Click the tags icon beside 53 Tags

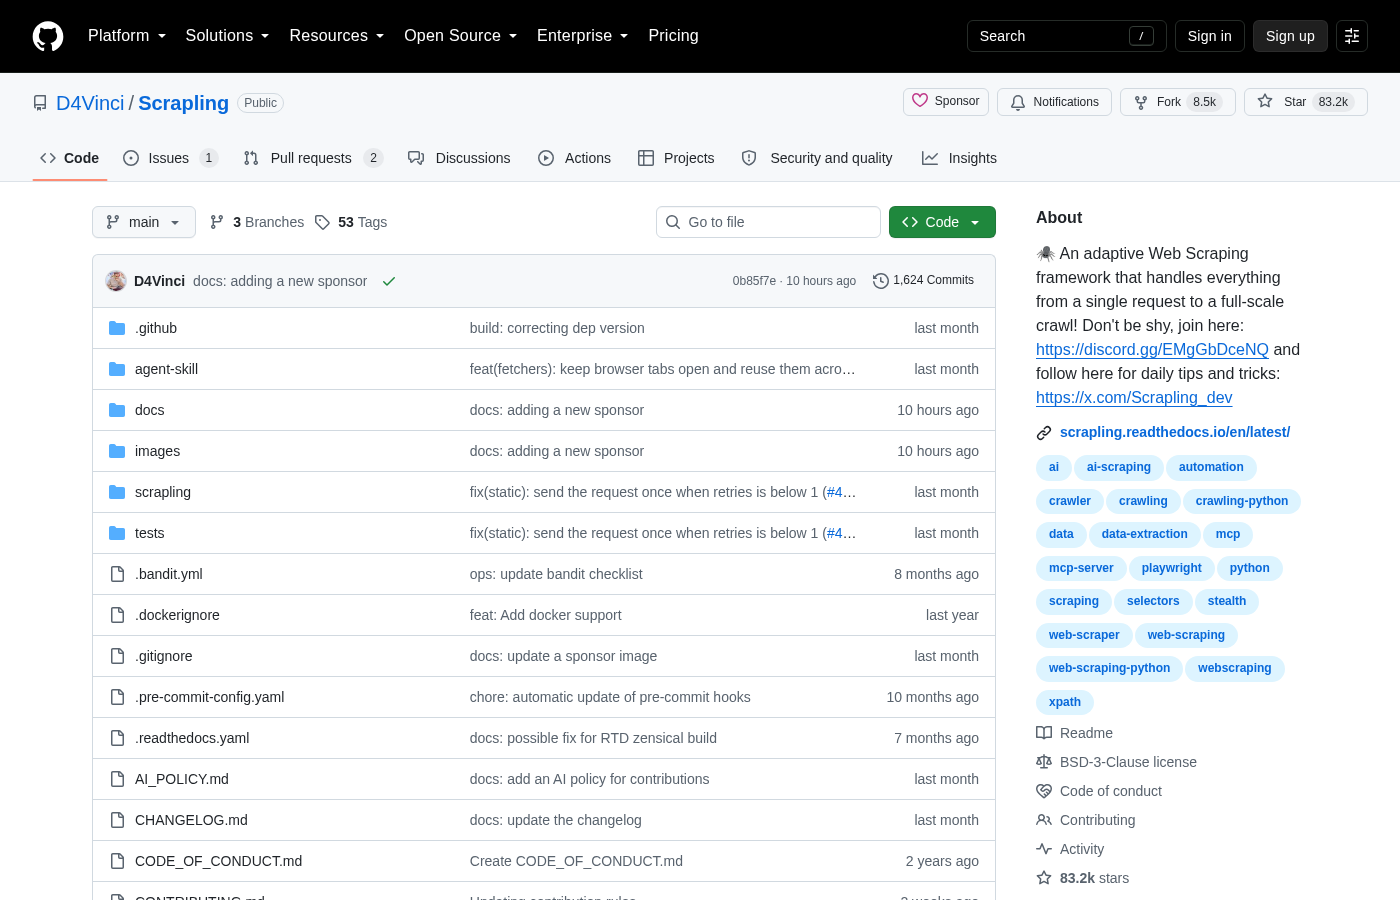[322, 222]
